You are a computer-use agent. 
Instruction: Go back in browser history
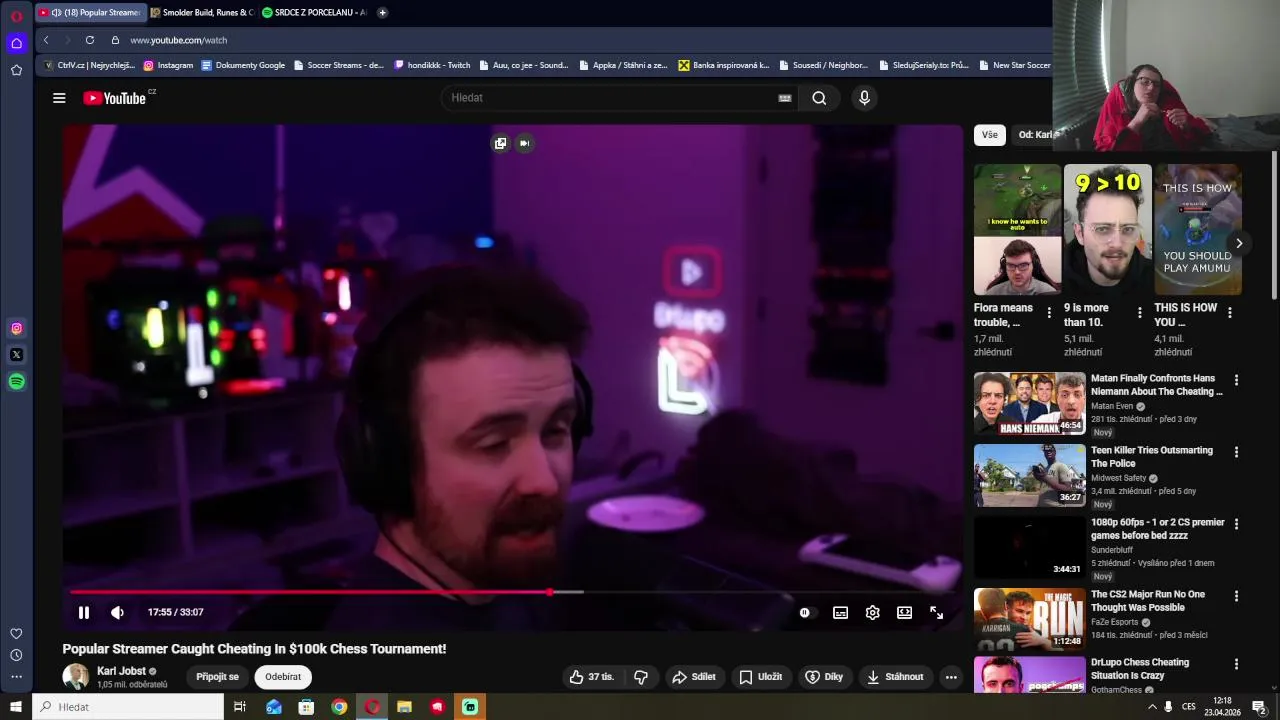[x=46, y=40]
